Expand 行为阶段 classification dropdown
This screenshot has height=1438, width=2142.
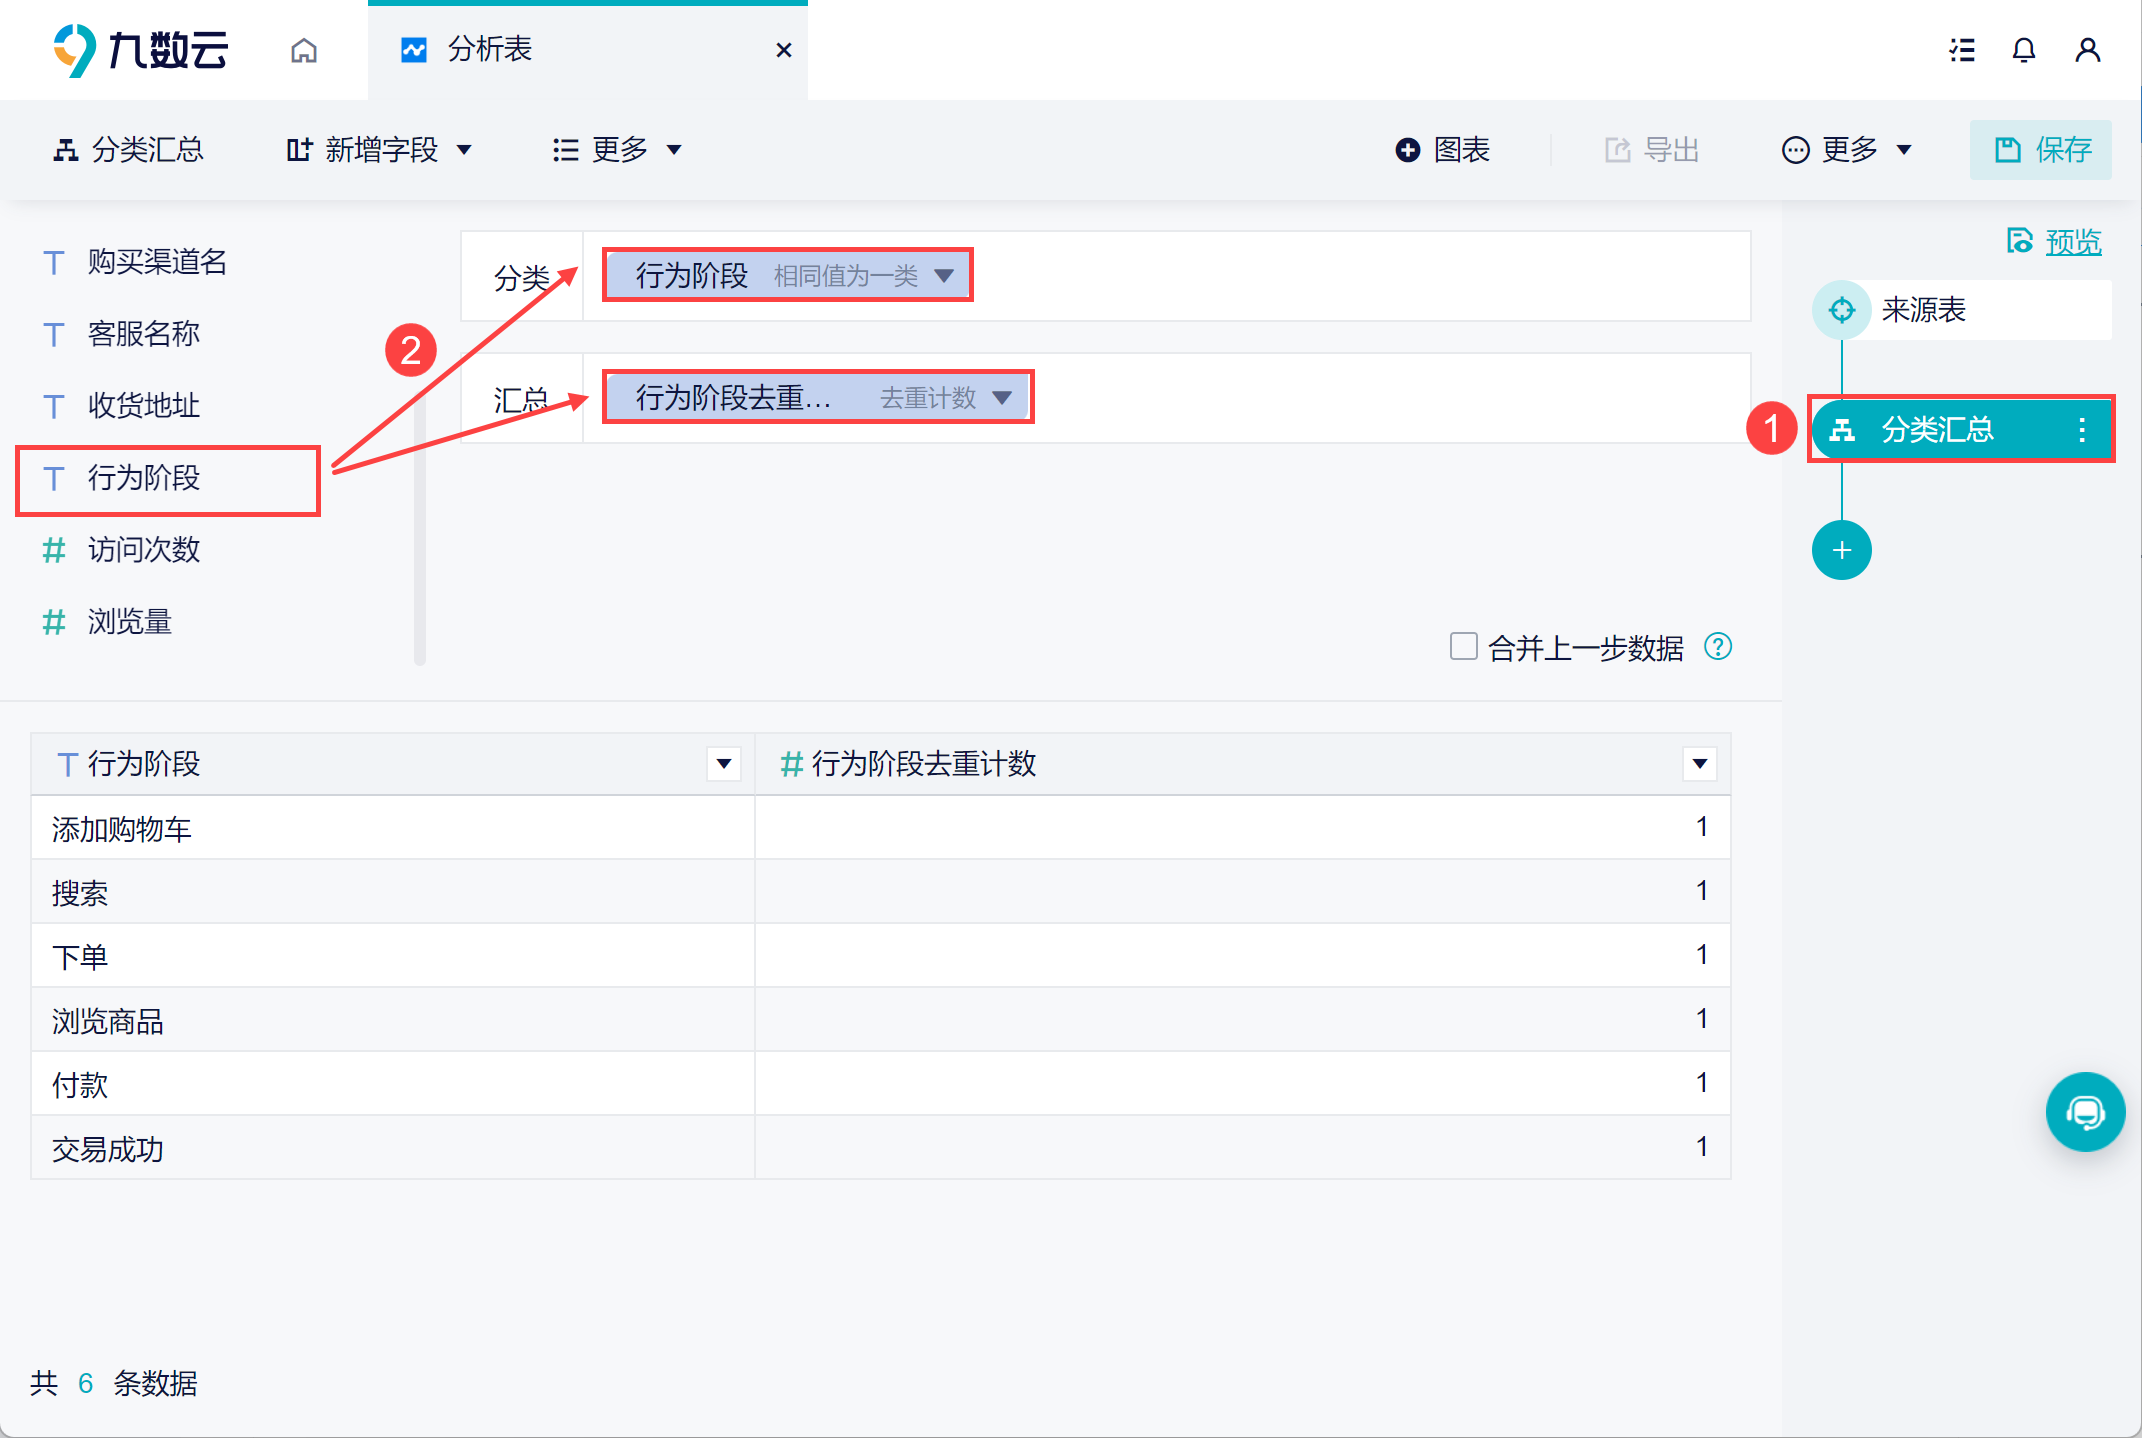click(x=944, y=276)
